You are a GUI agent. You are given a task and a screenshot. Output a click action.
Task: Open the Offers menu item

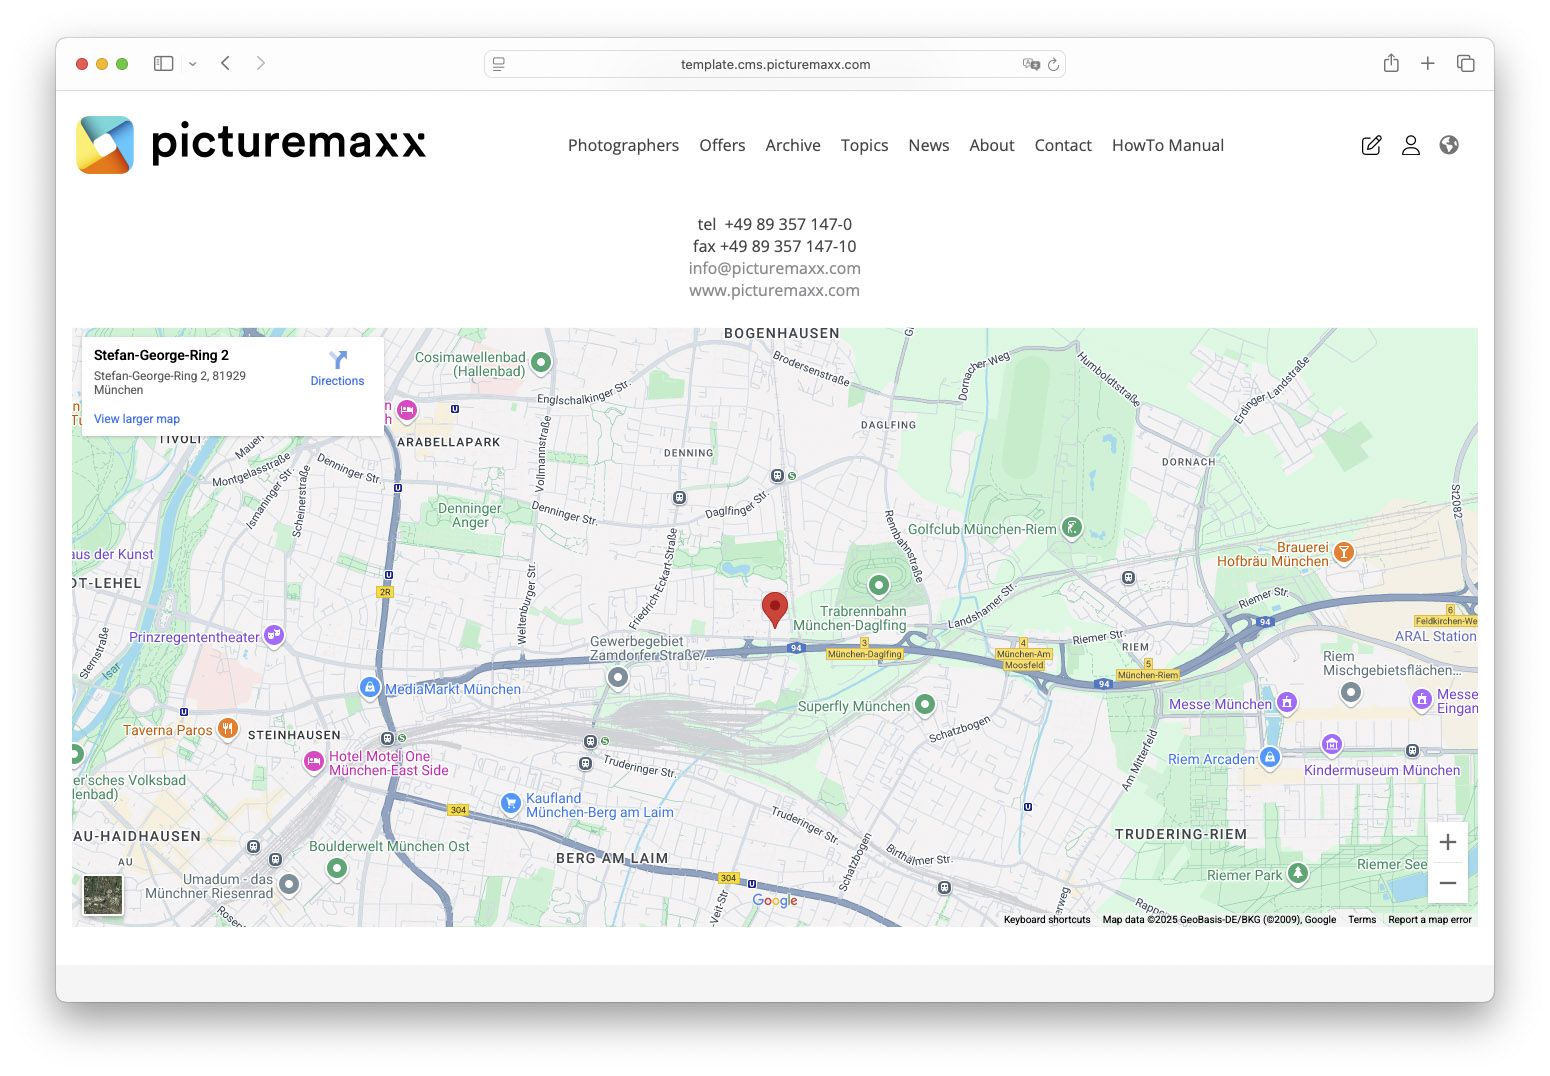722,145
